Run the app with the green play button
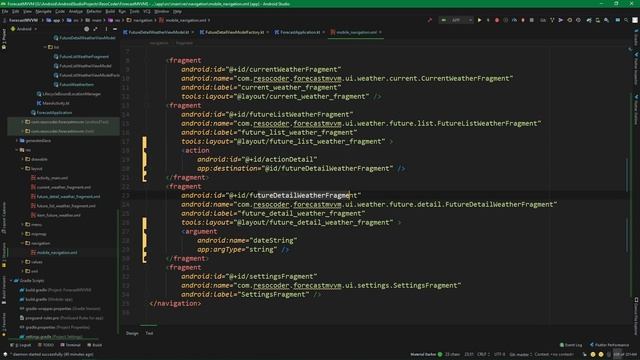 pyautogui.click(x=480, y=20)
